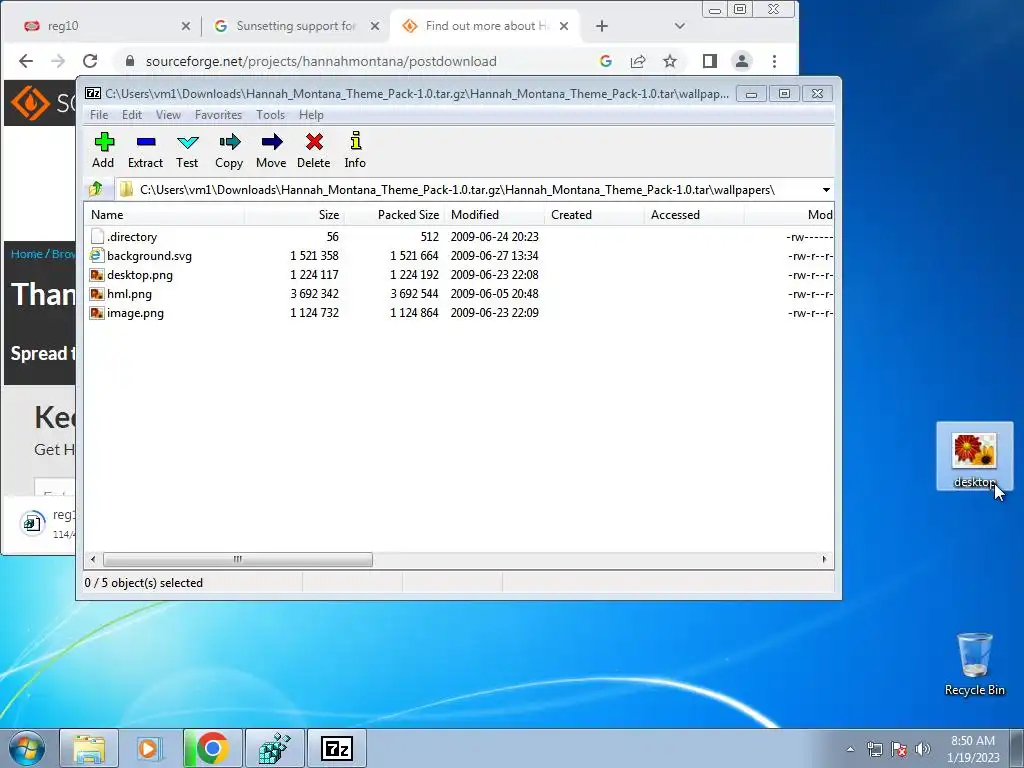
Task: Click the 7-Zip taskbar button
Action: [337, 748]
